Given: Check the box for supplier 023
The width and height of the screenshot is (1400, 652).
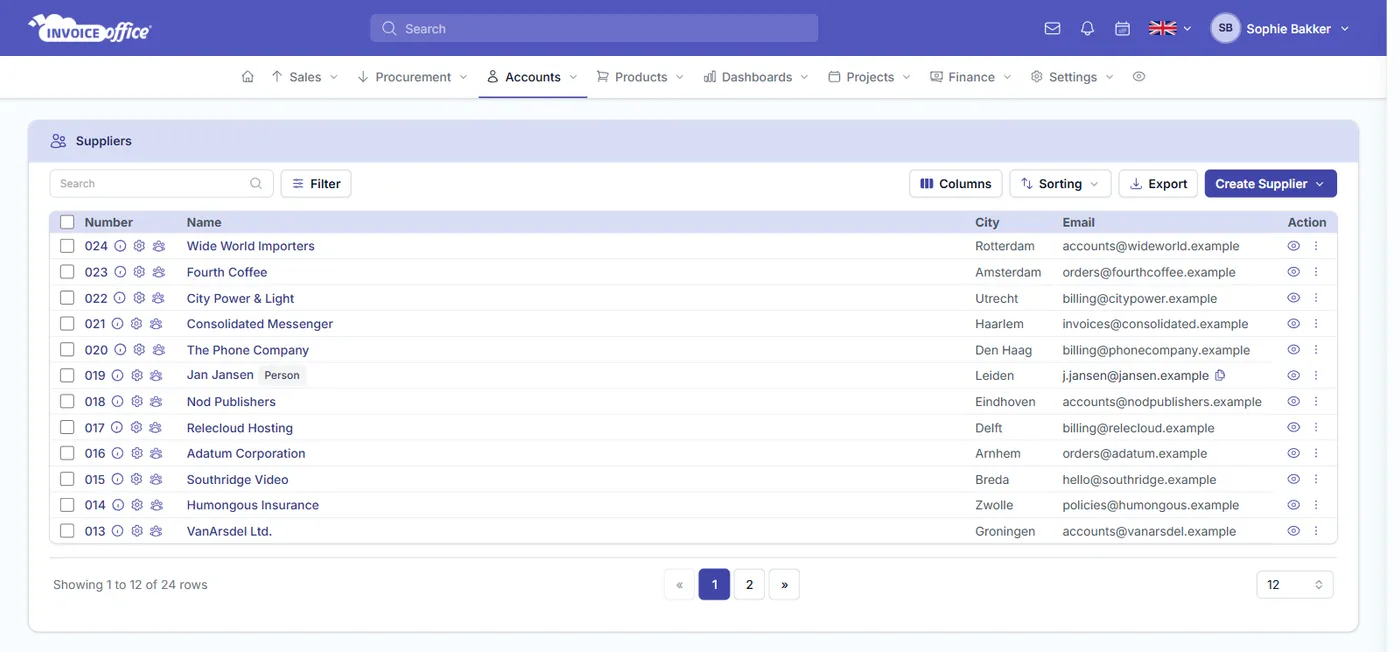Looking at the screenshot, I should pyautogui.click(x=67, y=272).
